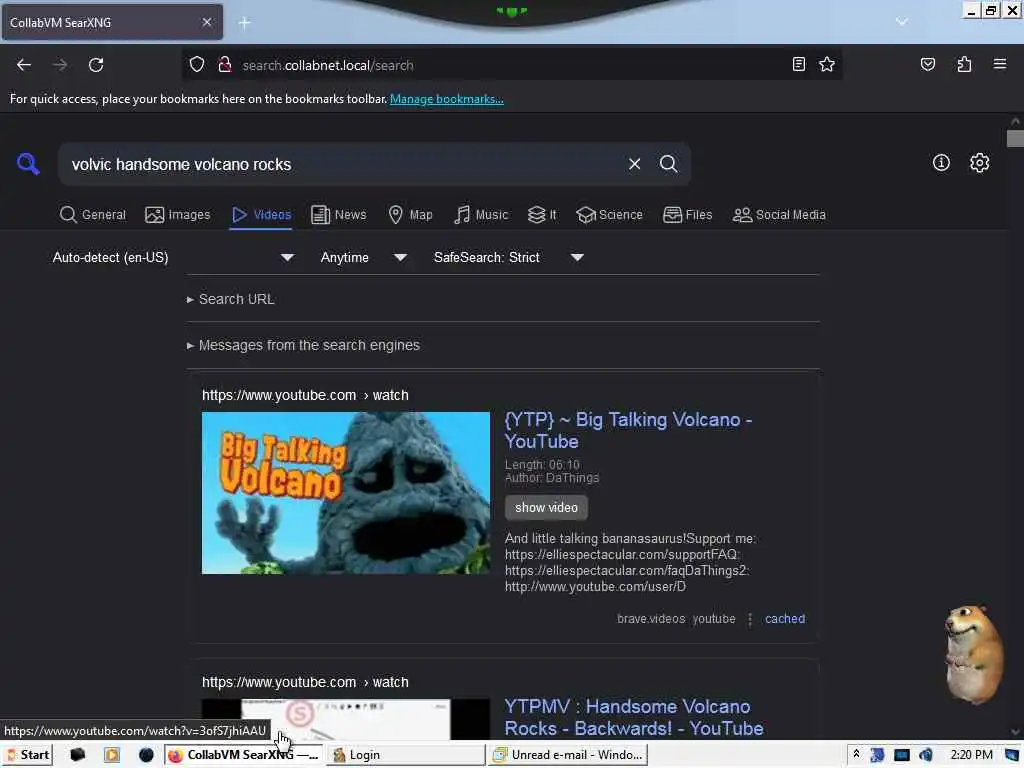This screenshot has width=1024, height=768.
Task: Open SearXNG preferences gear icon
Action: [979, 163]
